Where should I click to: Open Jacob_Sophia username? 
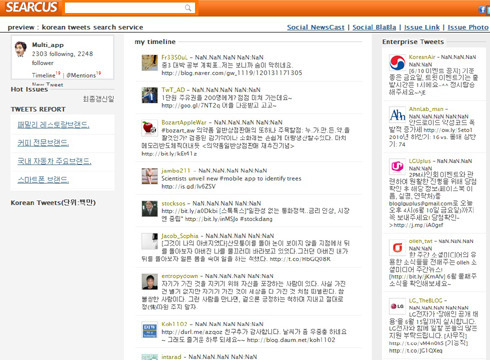(x=180, y=236)
